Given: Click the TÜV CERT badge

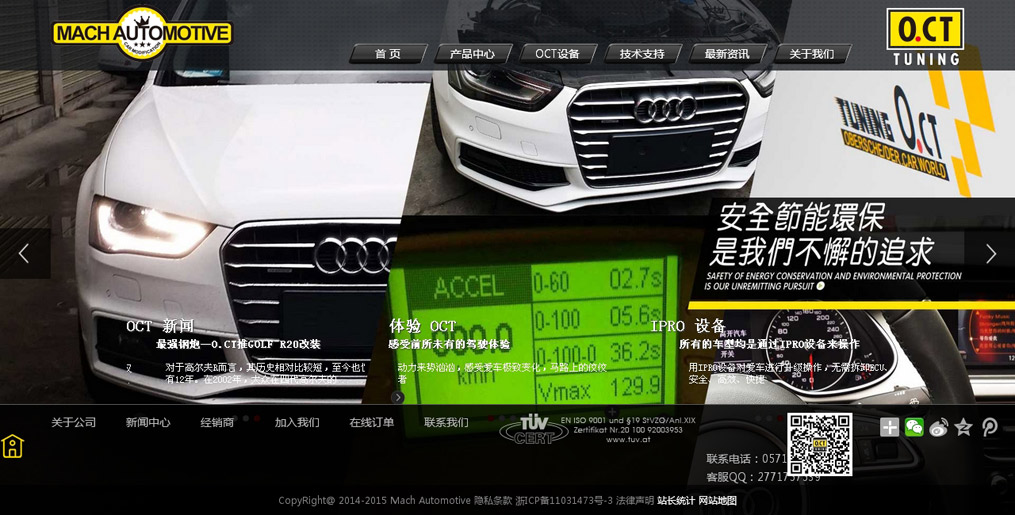Looking at the screenshot, I should 534,430.
